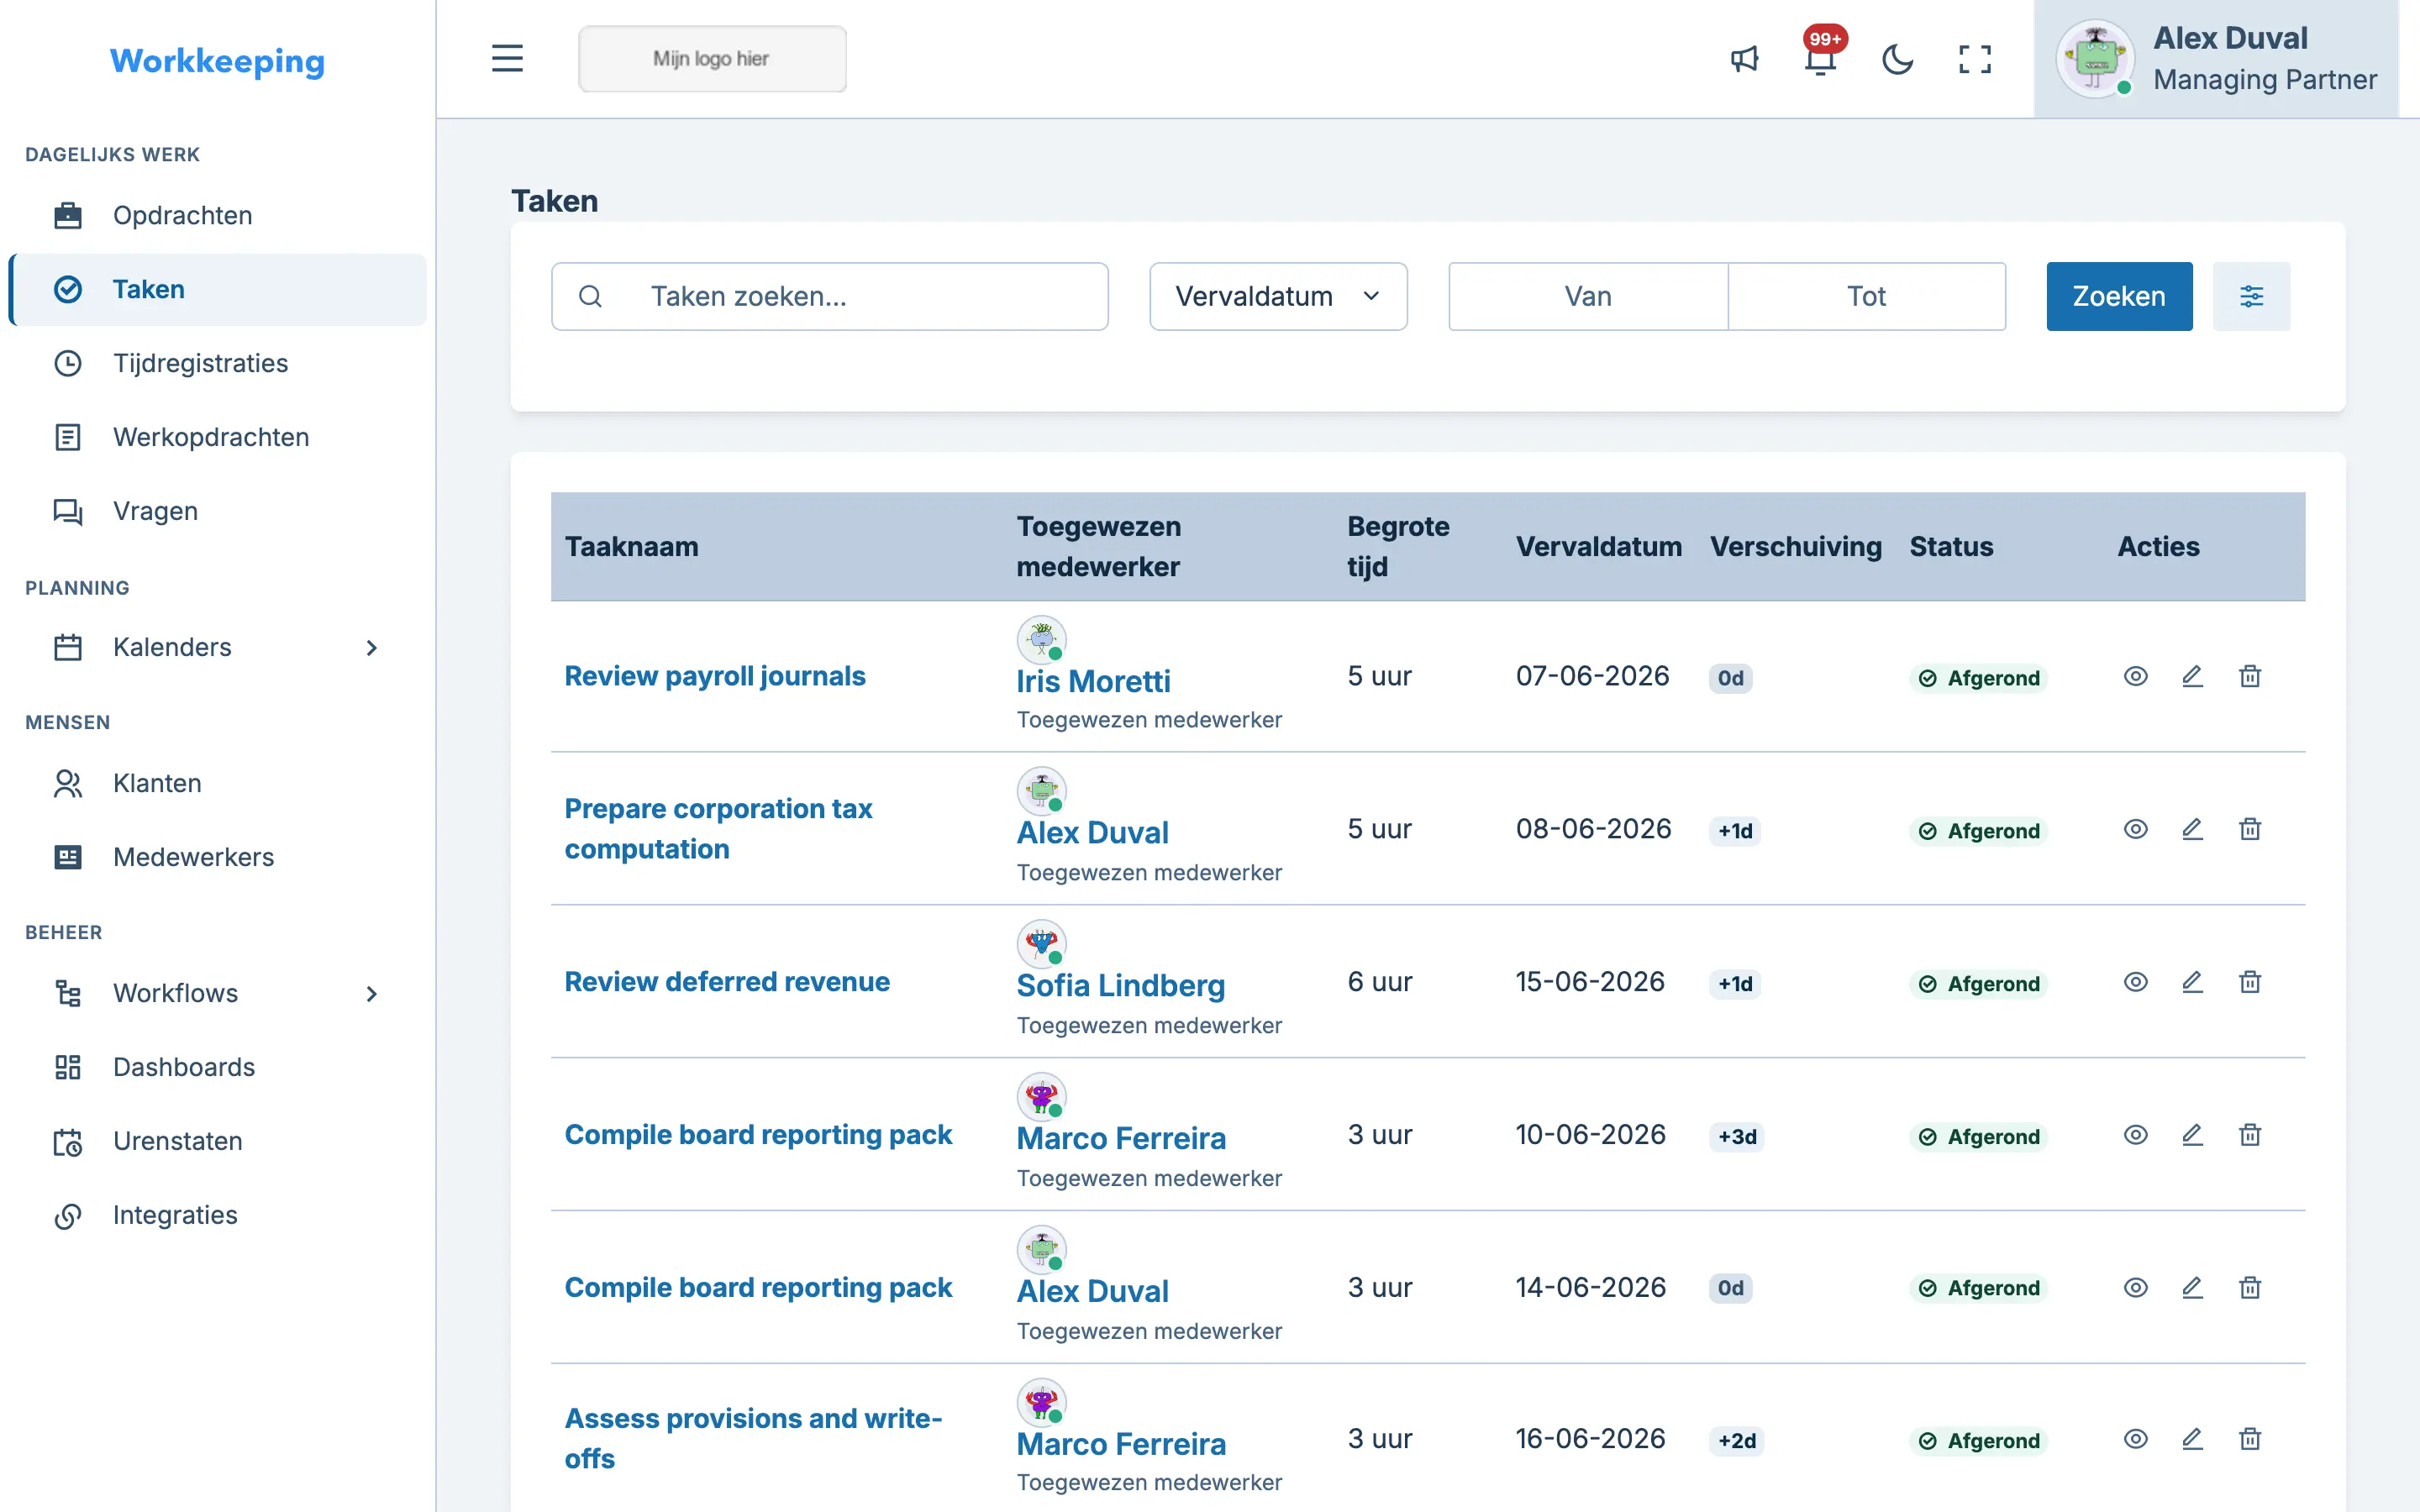Open notifications bell with 99+ badge
Viewport: 2420px width, 1512px height.
point(1821,59)
